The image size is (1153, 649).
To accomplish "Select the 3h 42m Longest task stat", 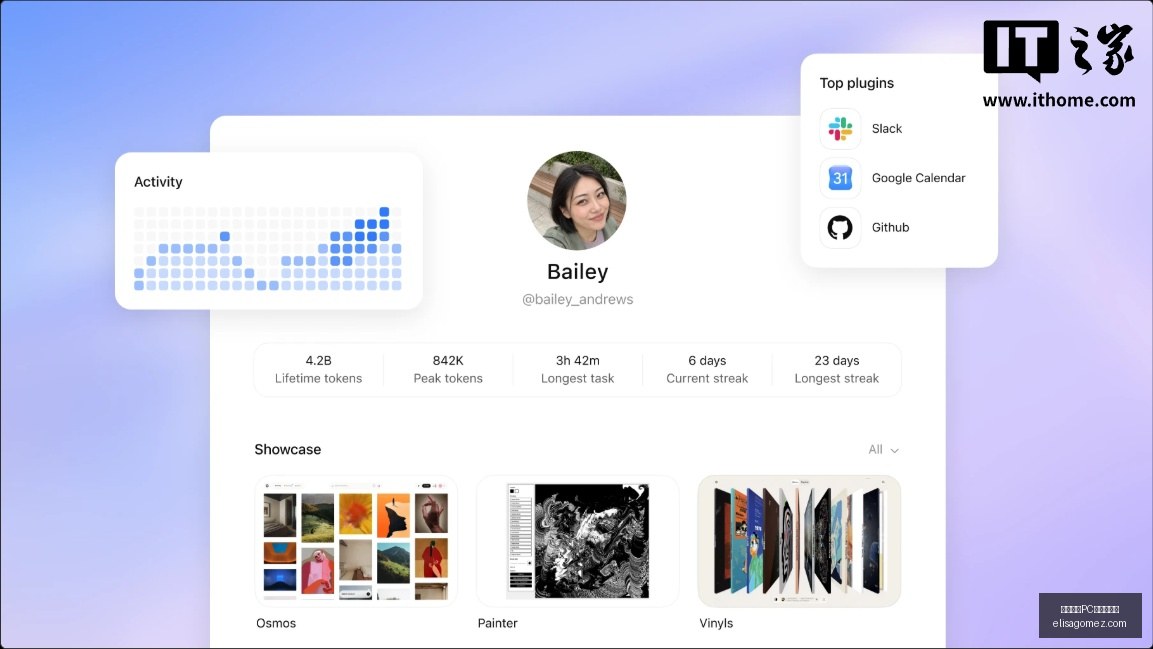I will pos(577,370).
